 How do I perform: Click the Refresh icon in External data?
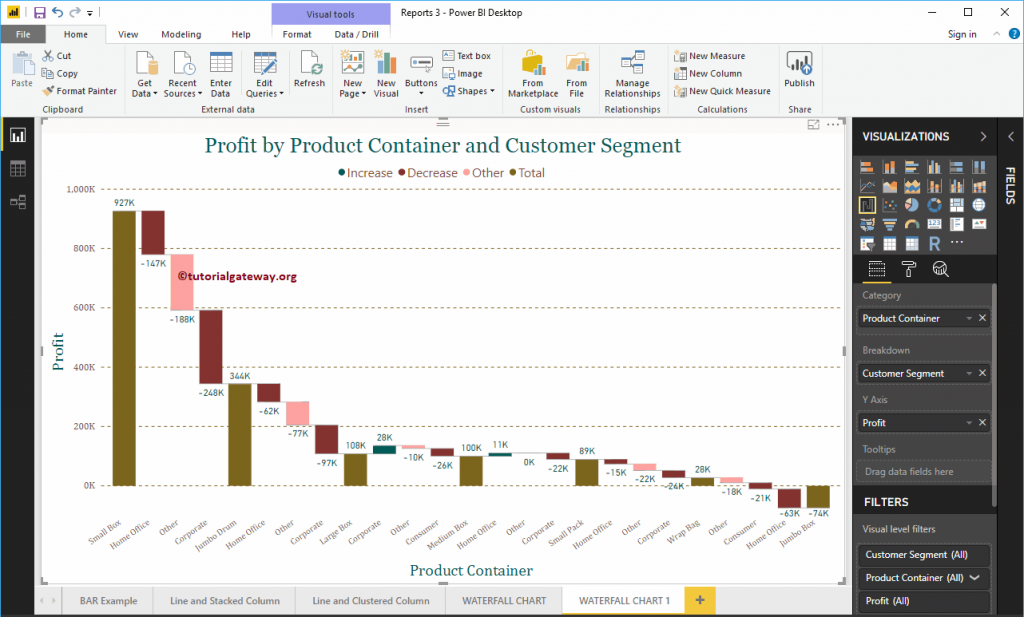click(309, 70)
